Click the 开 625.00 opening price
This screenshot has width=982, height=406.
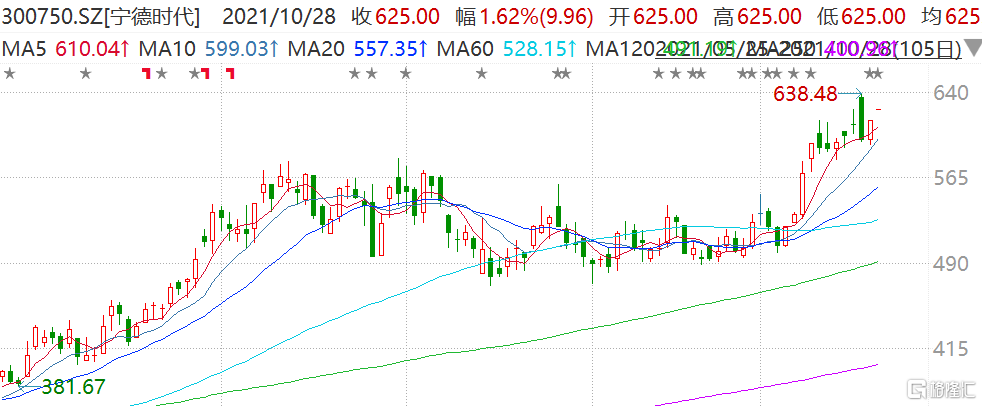point(655,18)
